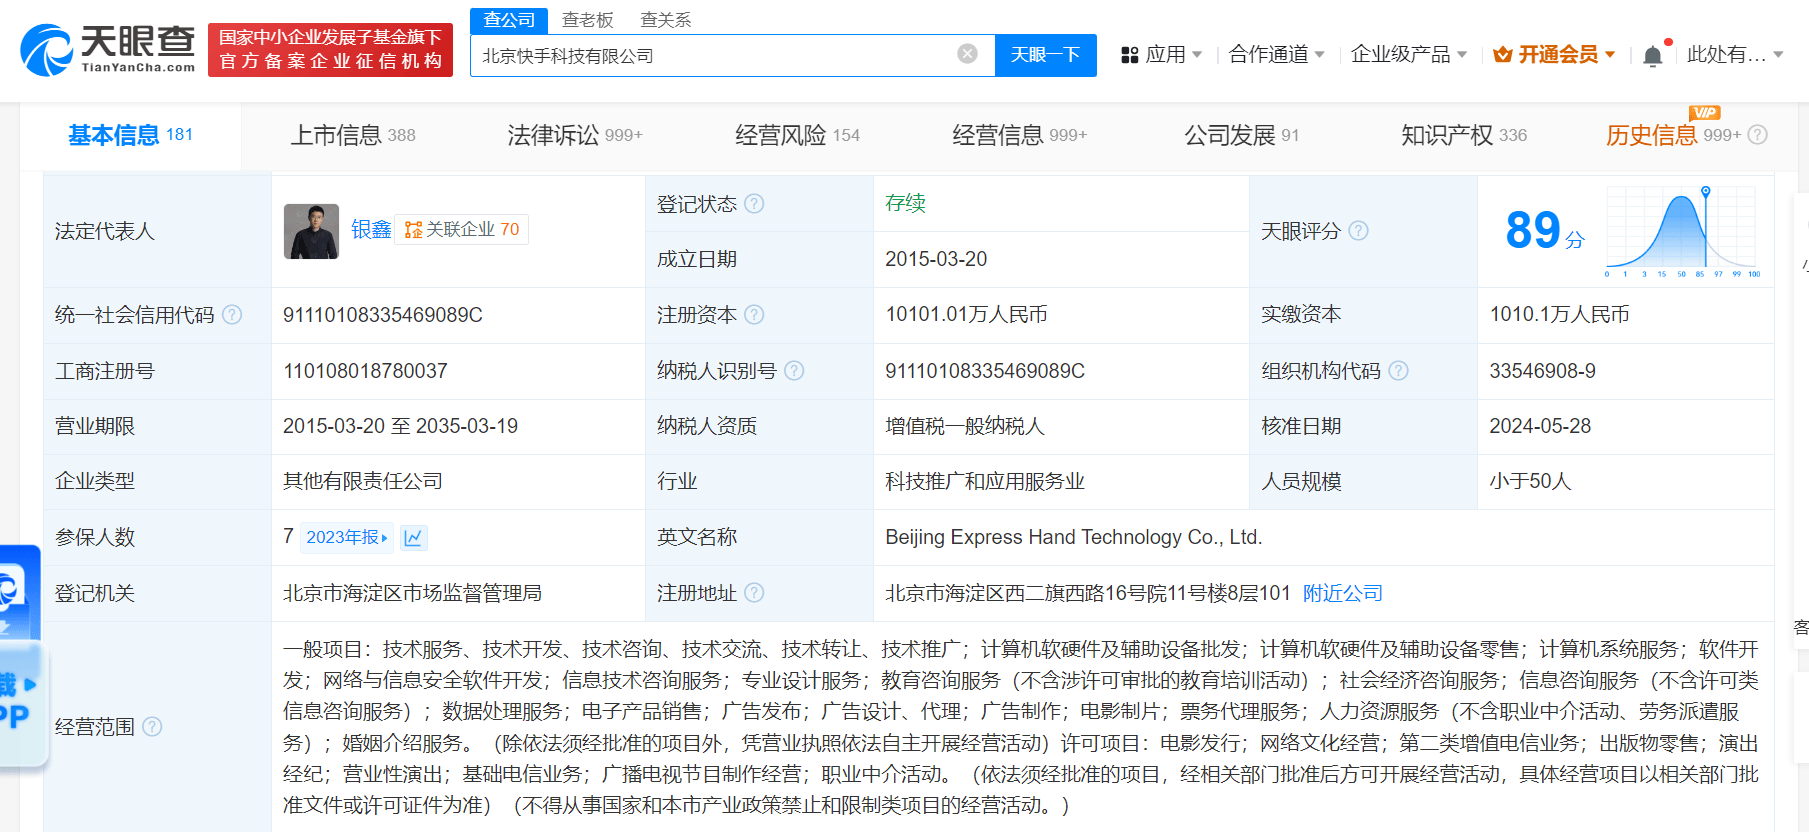This screenshot has height=832, width=1809.
Task: Click the paid-in capital 1010.1万人民币
Action: click(x=1559, y=315)
